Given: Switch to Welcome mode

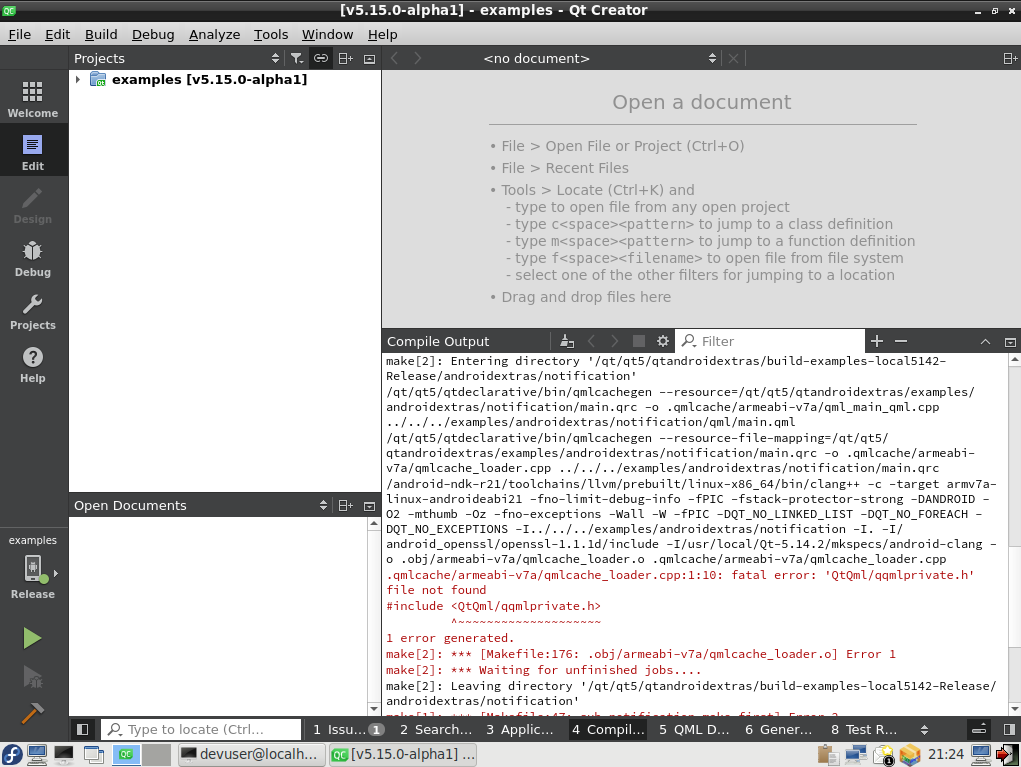Looking at the screenshot, I should click(x=33, y=99).
